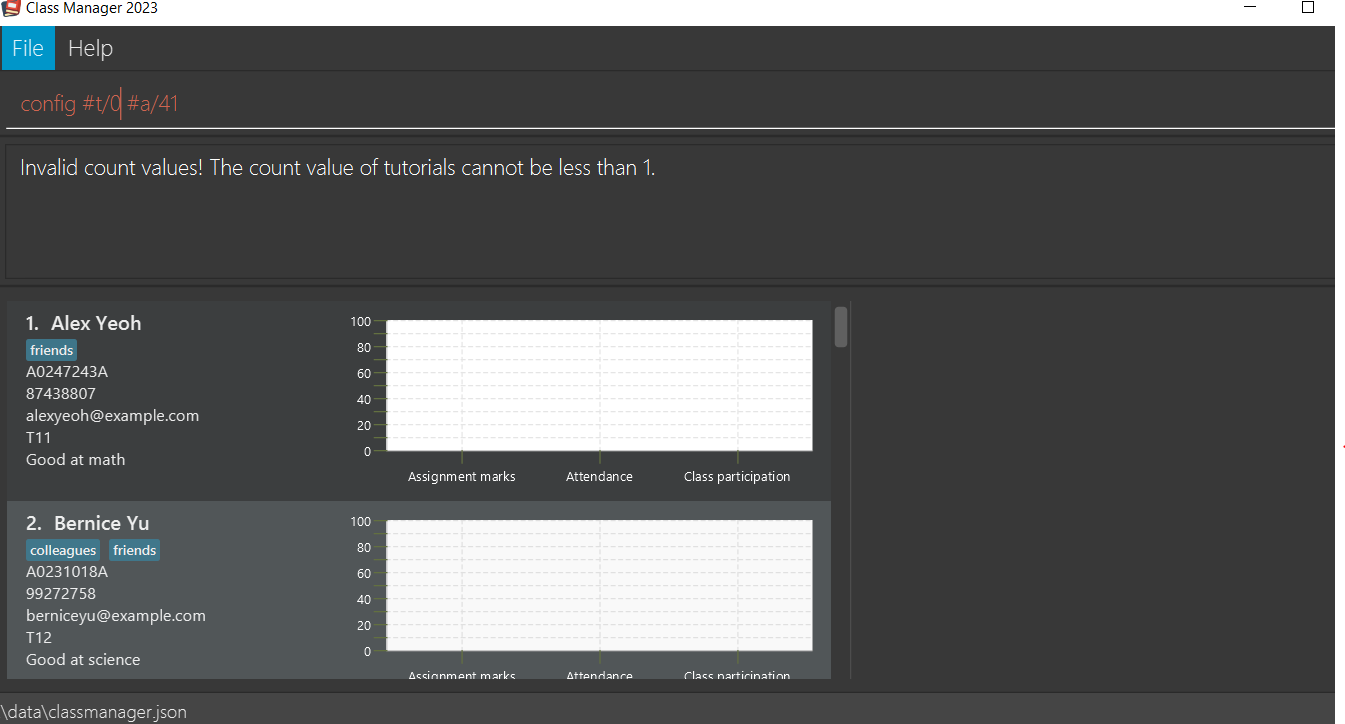
Task: Click the comment Good at science
Action: click(83, 660)
